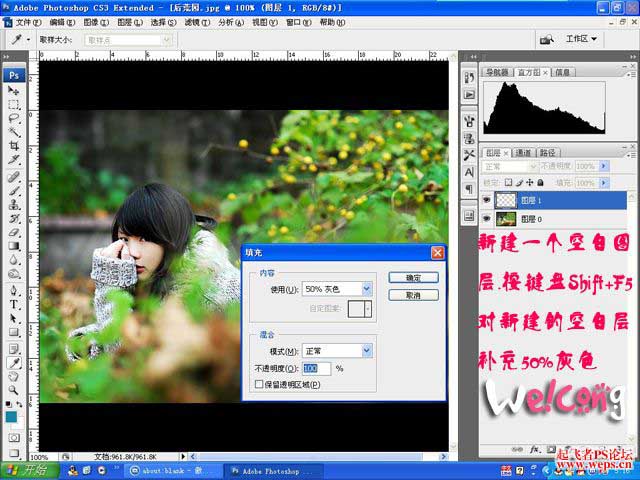Viewport: 640px width, 480px height.
Task: Select the Pen tool
Action: pyautogui.click(x=13, y=291)
